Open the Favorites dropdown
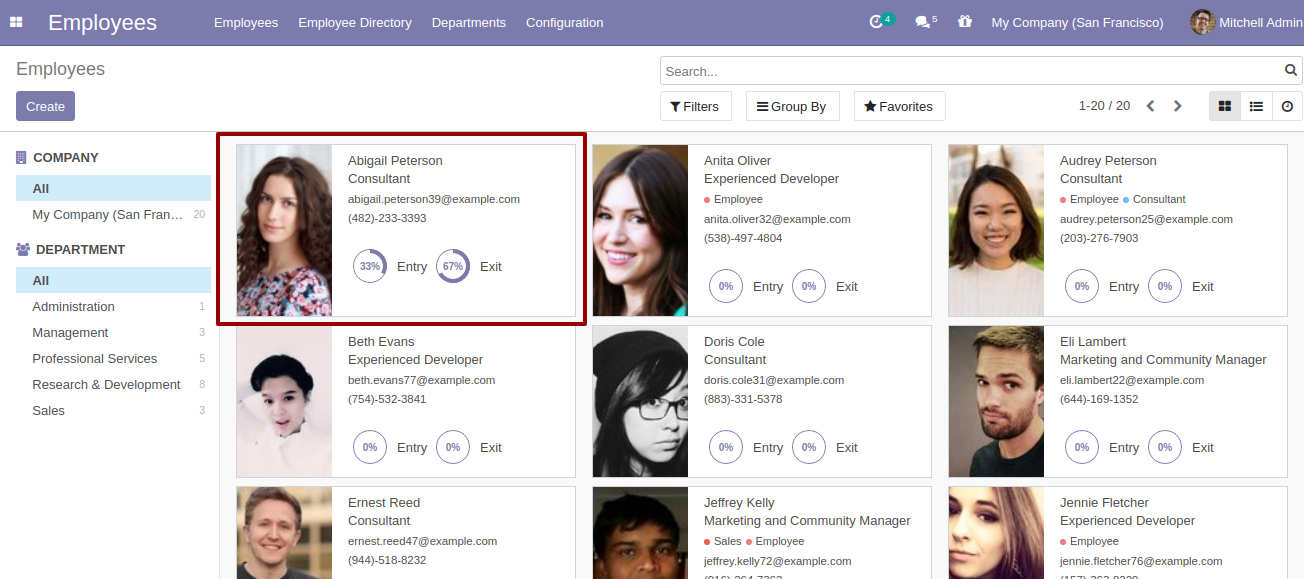 tap(899, 106)
